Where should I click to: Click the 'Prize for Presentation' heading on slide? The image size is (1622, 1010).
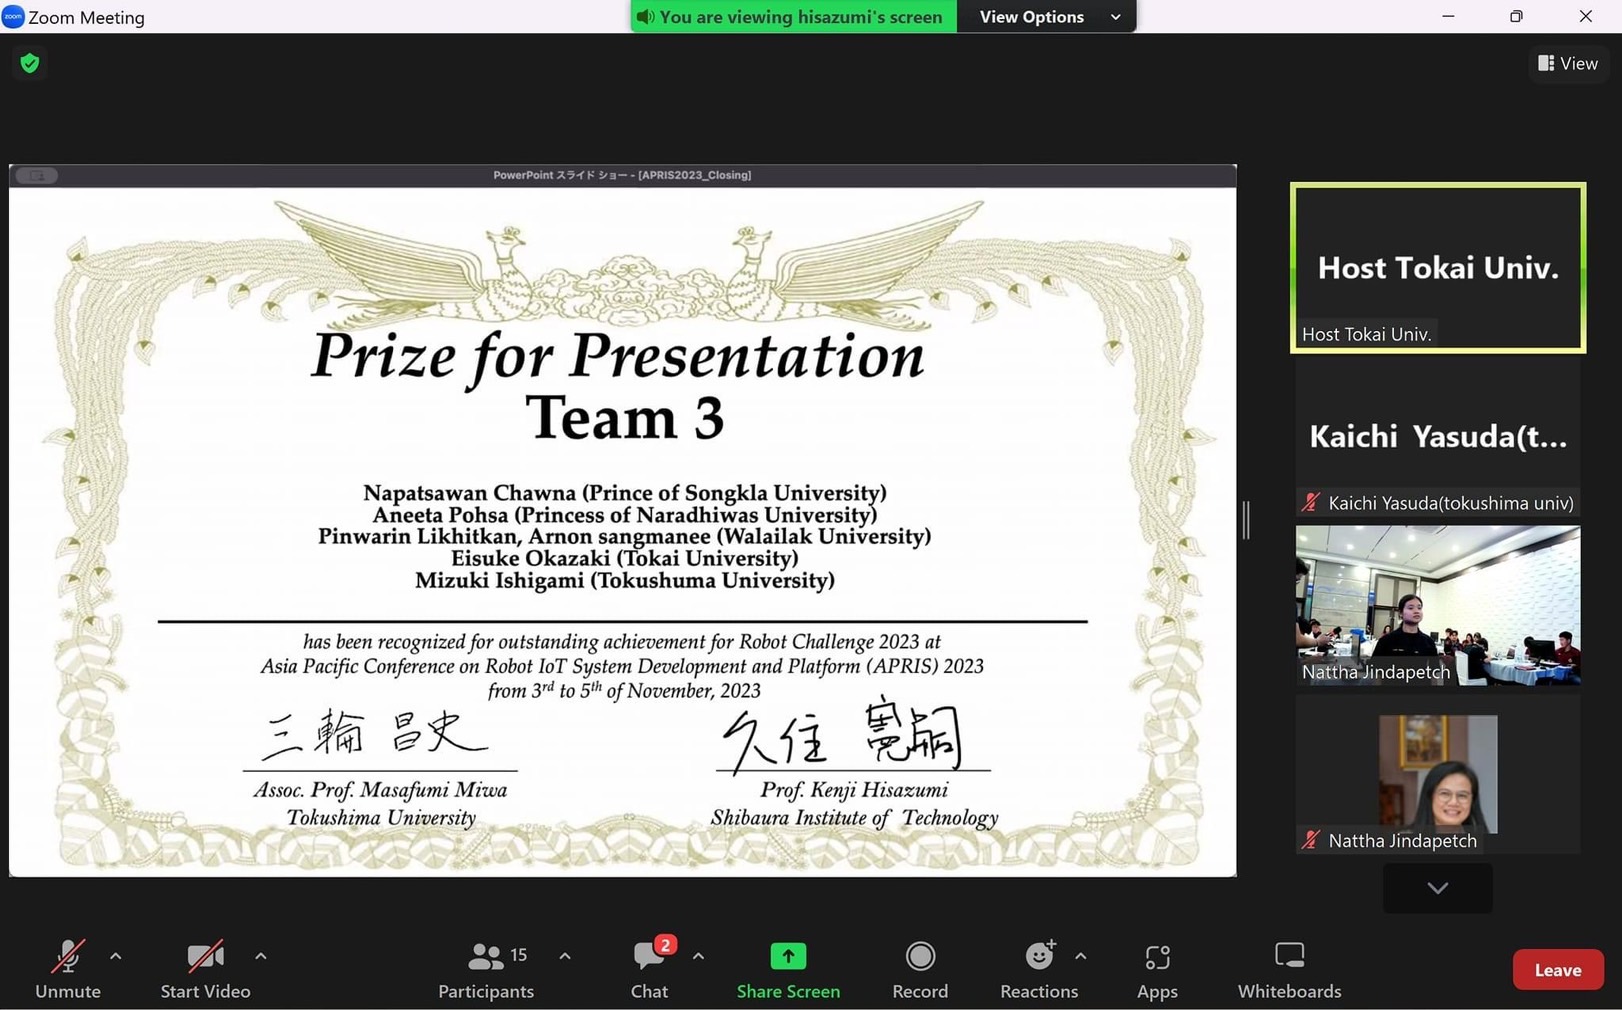coord(618,357)
